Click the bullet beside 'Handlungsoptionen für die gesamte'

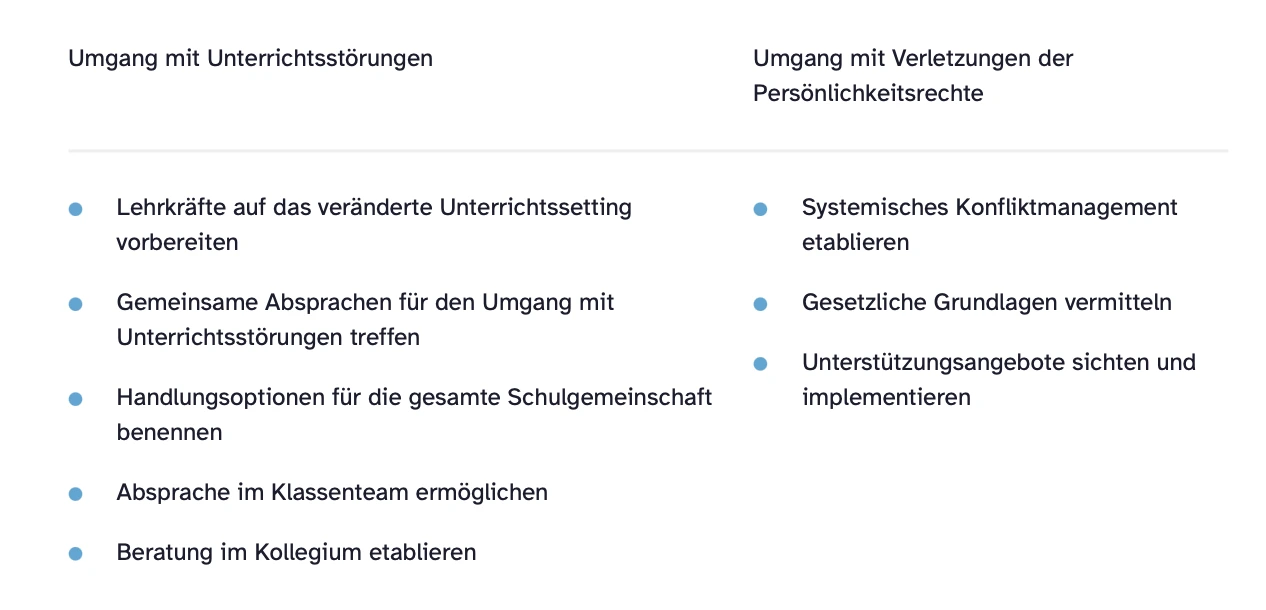point(75,399)
